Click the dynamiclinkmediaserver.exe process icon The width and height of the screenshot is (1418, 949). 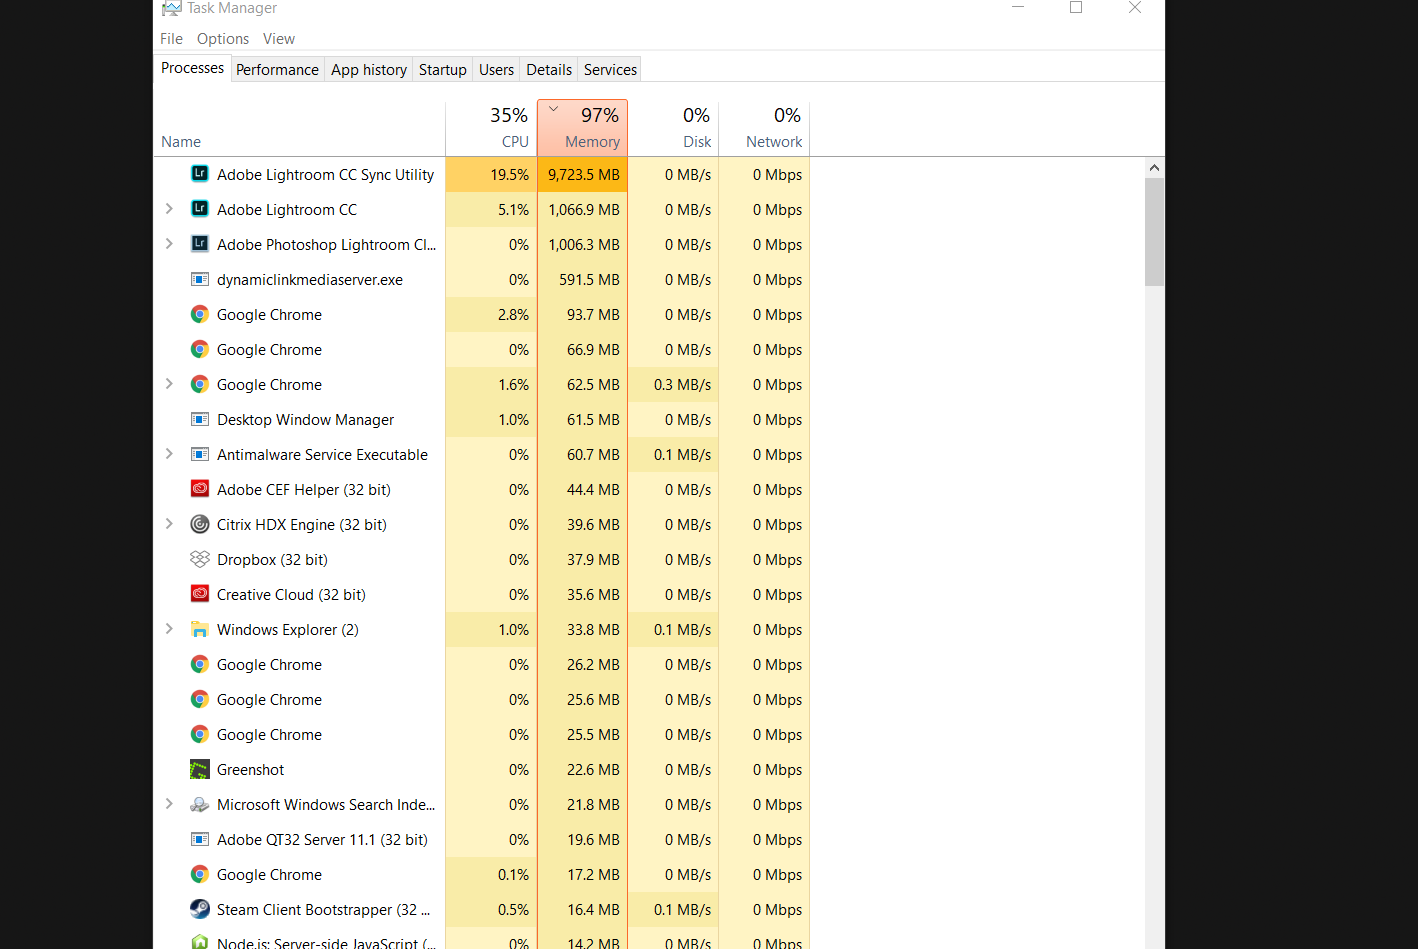(x=200, y=279)
